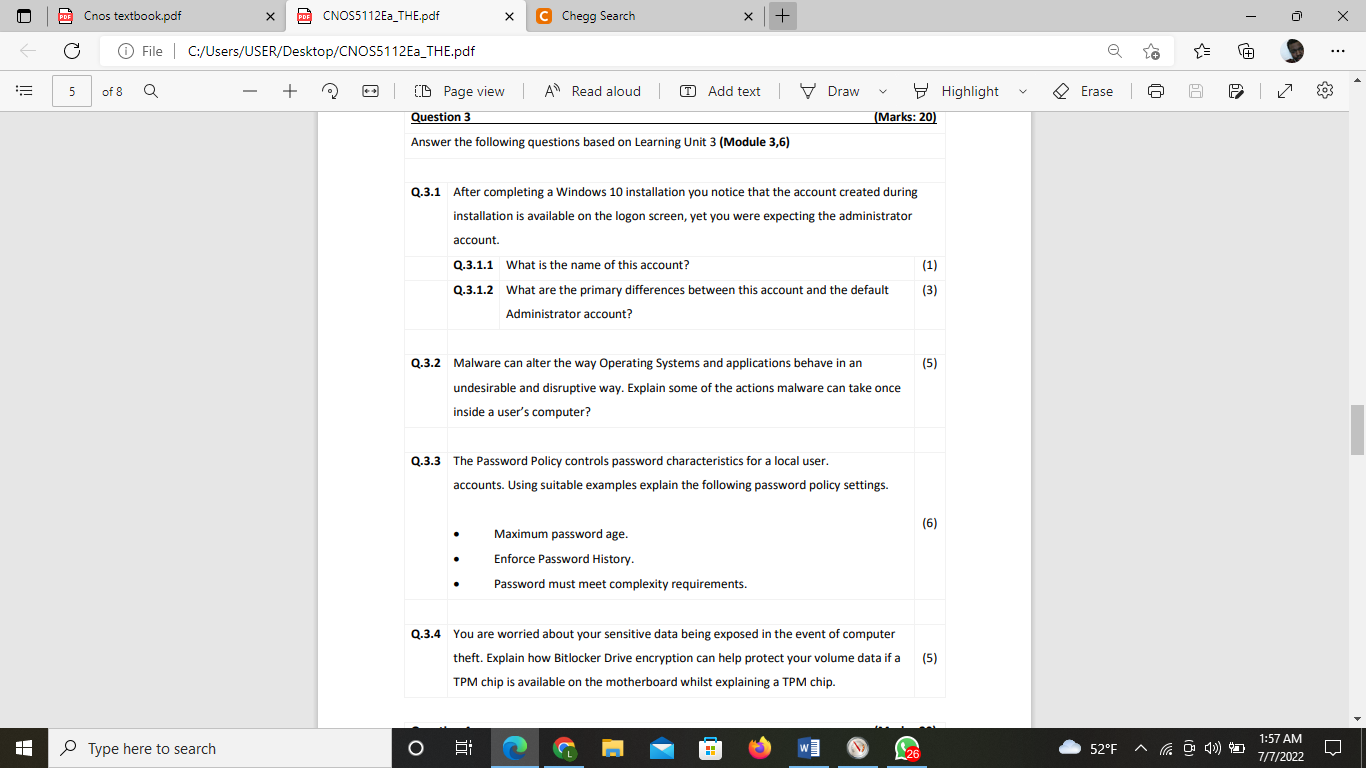The height and width of the screenshot is (768, 1366).
Task: Add this page to favorites
Action: [x=1151, y=51]
